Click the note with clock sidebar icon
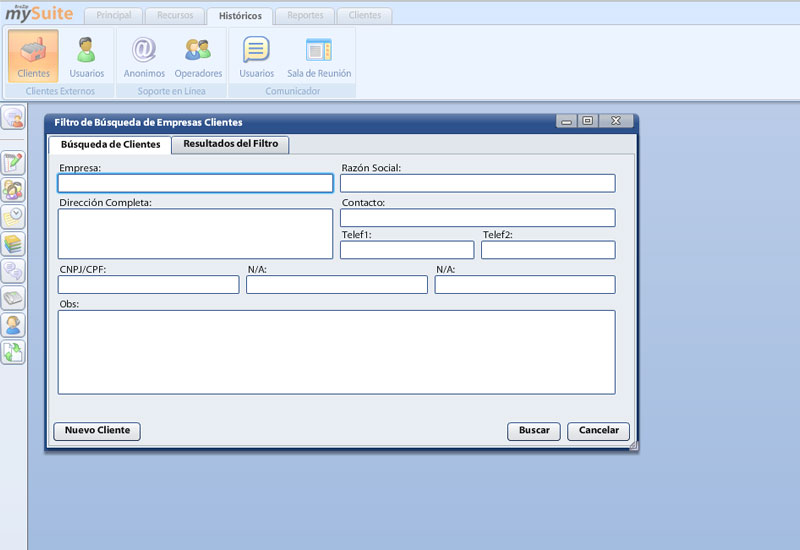 (x=13, y=217)
